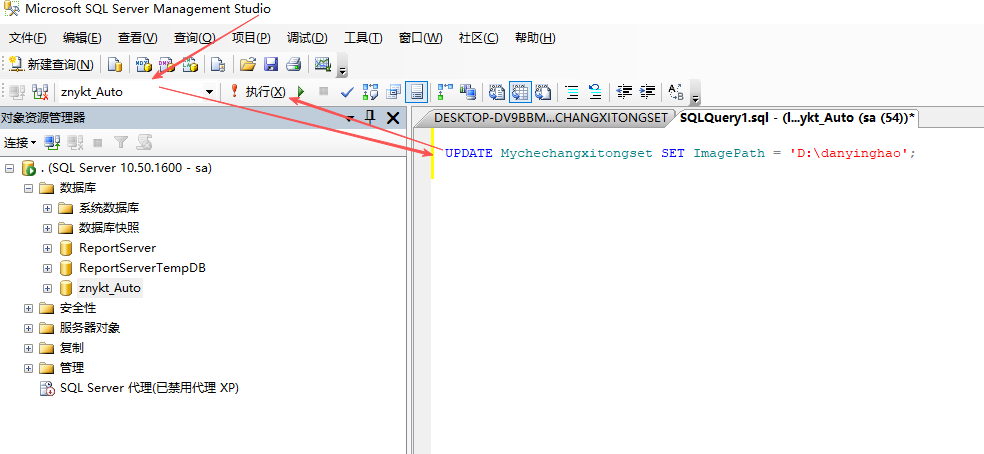Open the Edit (编辑) menu
The height and width of the screenshot is (454, 984).
[82, 38]
